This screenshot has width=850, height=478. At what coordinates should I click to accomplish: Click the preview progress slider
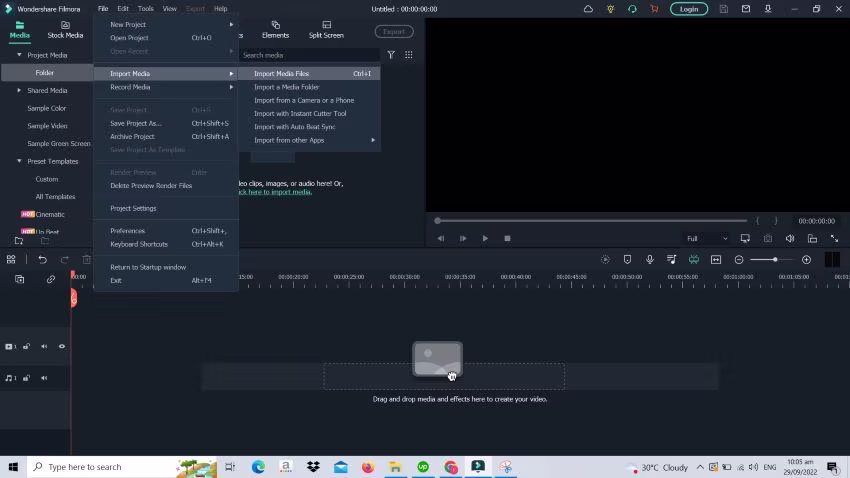(x=592, y=221)
